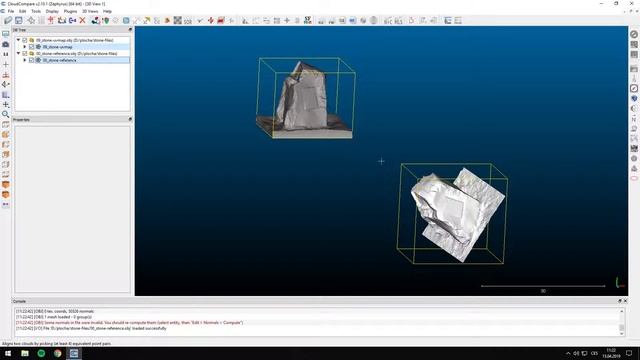Open the Windows notification center
This screenshot has width=640, height=360.
(x=629, y=353)
